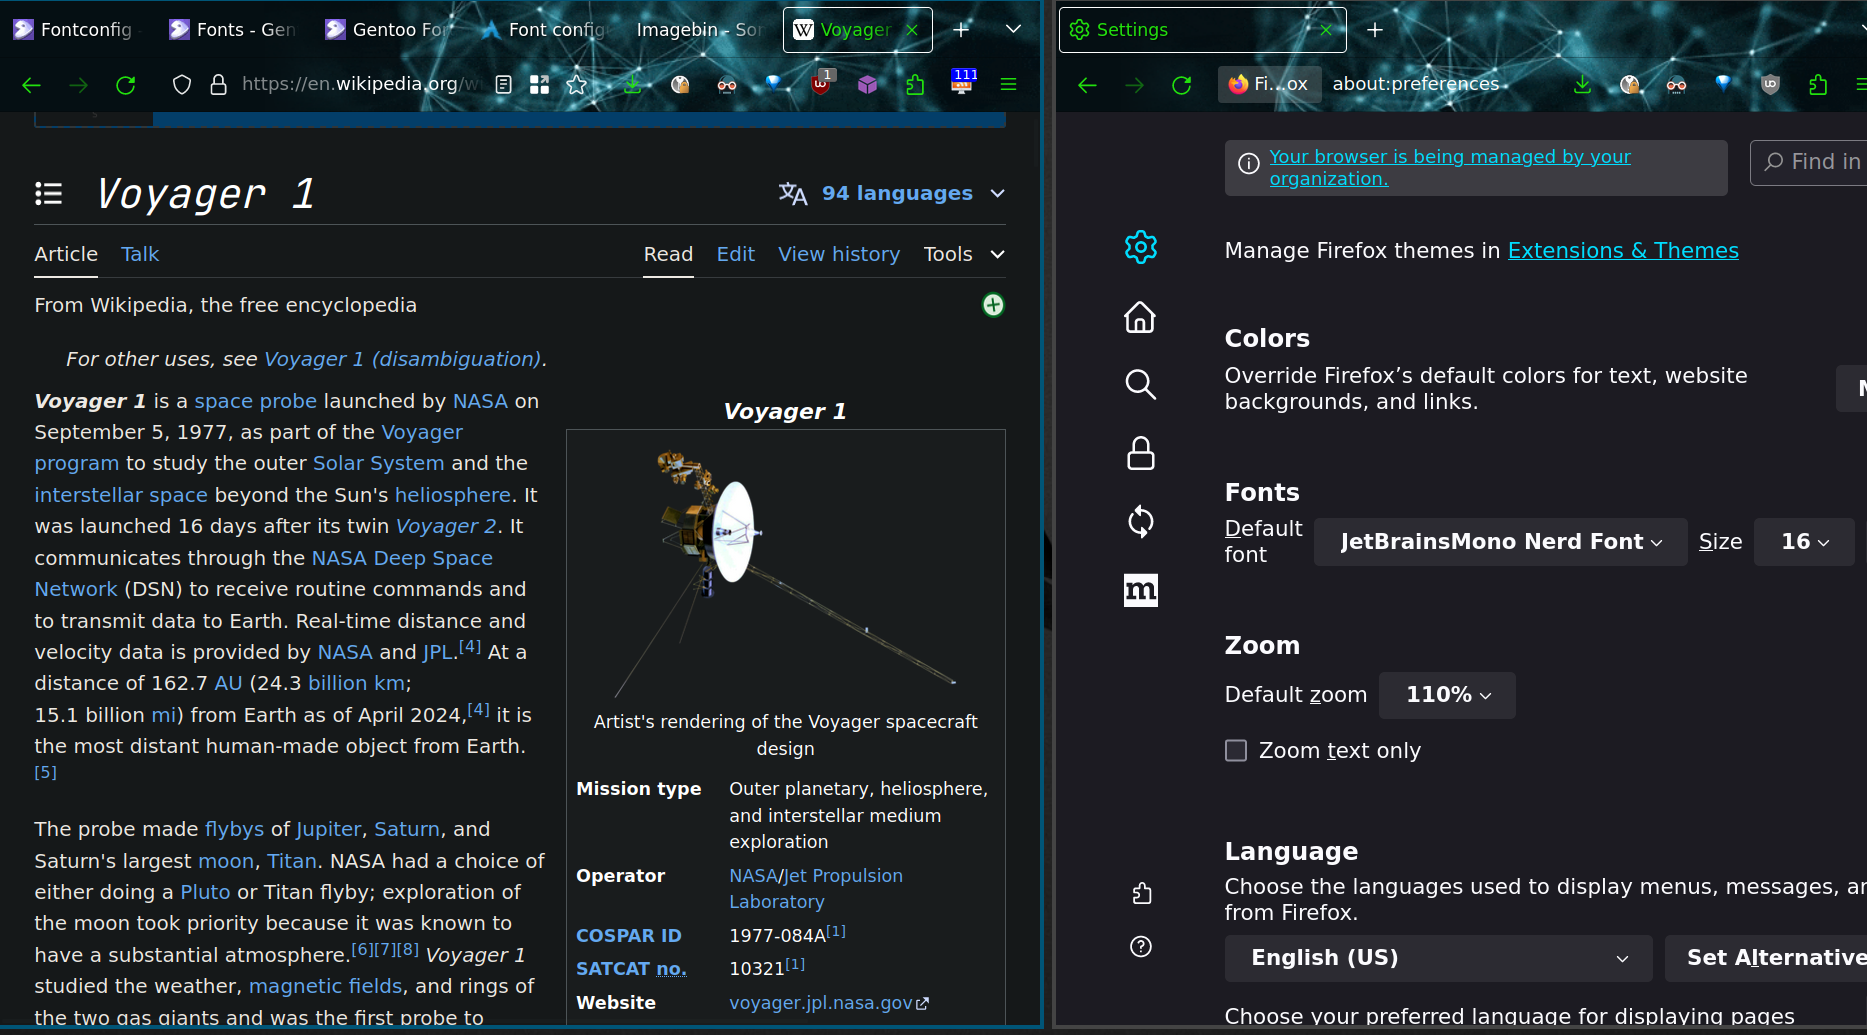Expand the Wikipedia Tools menu
The width and height of the screenshot is (1867, 1035).
(964, 254)
